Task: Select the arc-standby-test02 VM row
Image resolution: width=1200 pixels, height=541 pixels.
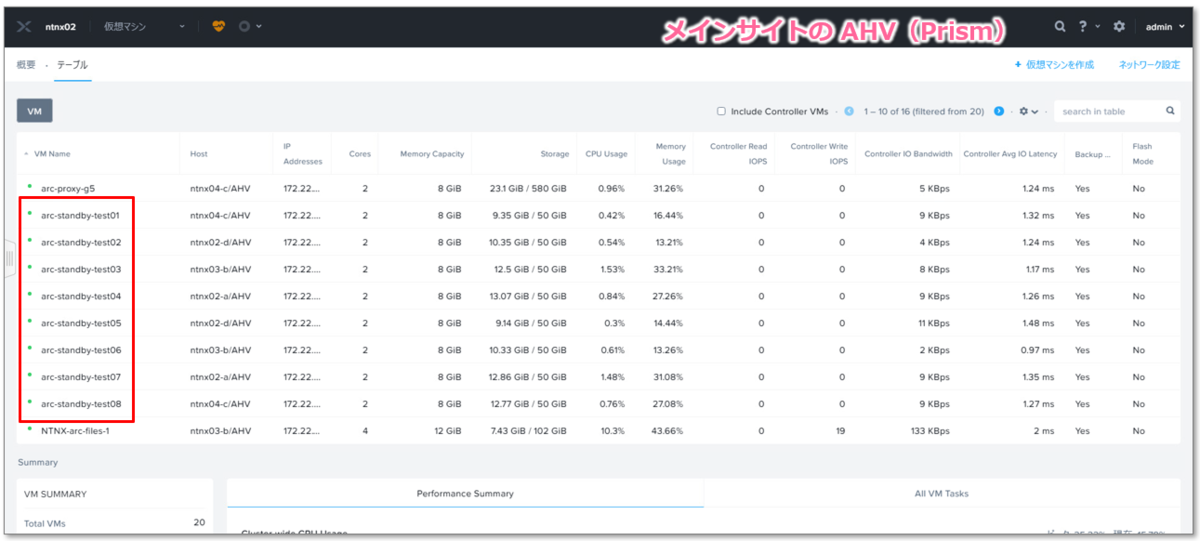Action: point(598,242)
